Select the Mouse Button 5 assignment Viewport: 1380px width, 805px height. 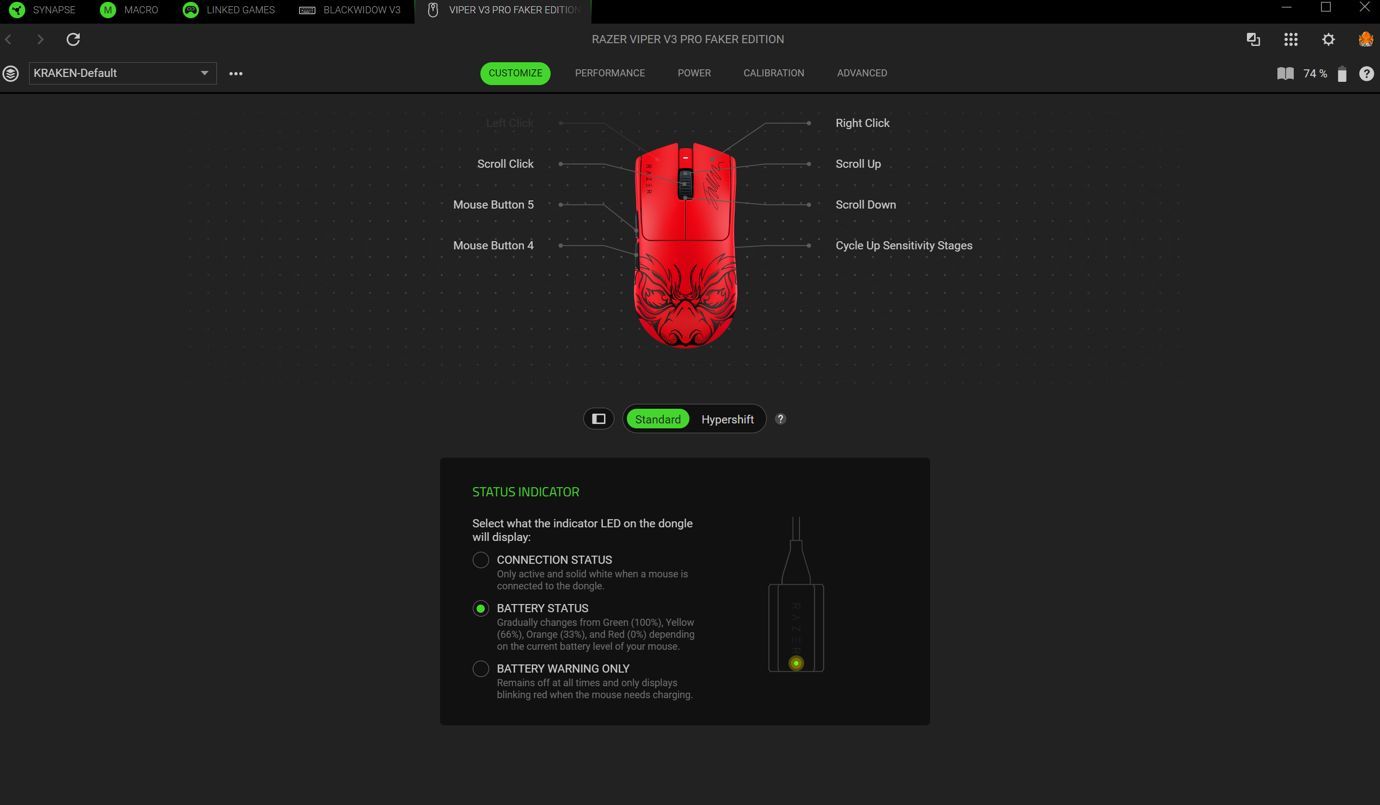pos(493,204)
